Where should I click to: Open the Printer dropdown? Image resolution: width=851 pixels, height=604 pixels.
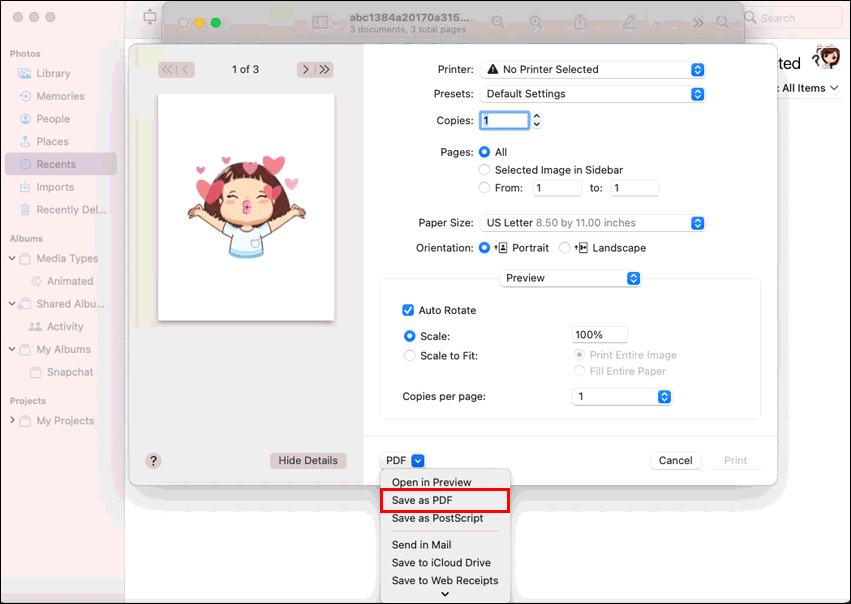(x=593, y=69)
